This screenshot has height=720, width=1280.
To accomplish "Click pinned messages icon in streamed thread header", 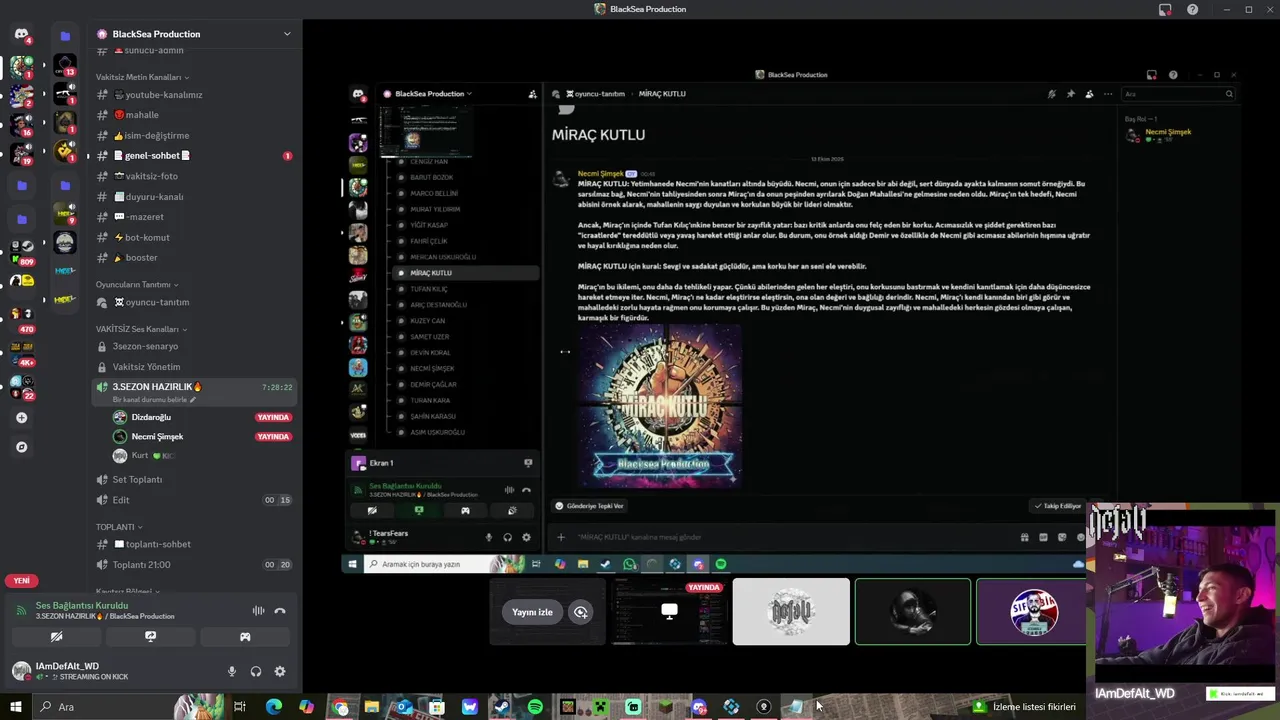I will point(1070,94).
